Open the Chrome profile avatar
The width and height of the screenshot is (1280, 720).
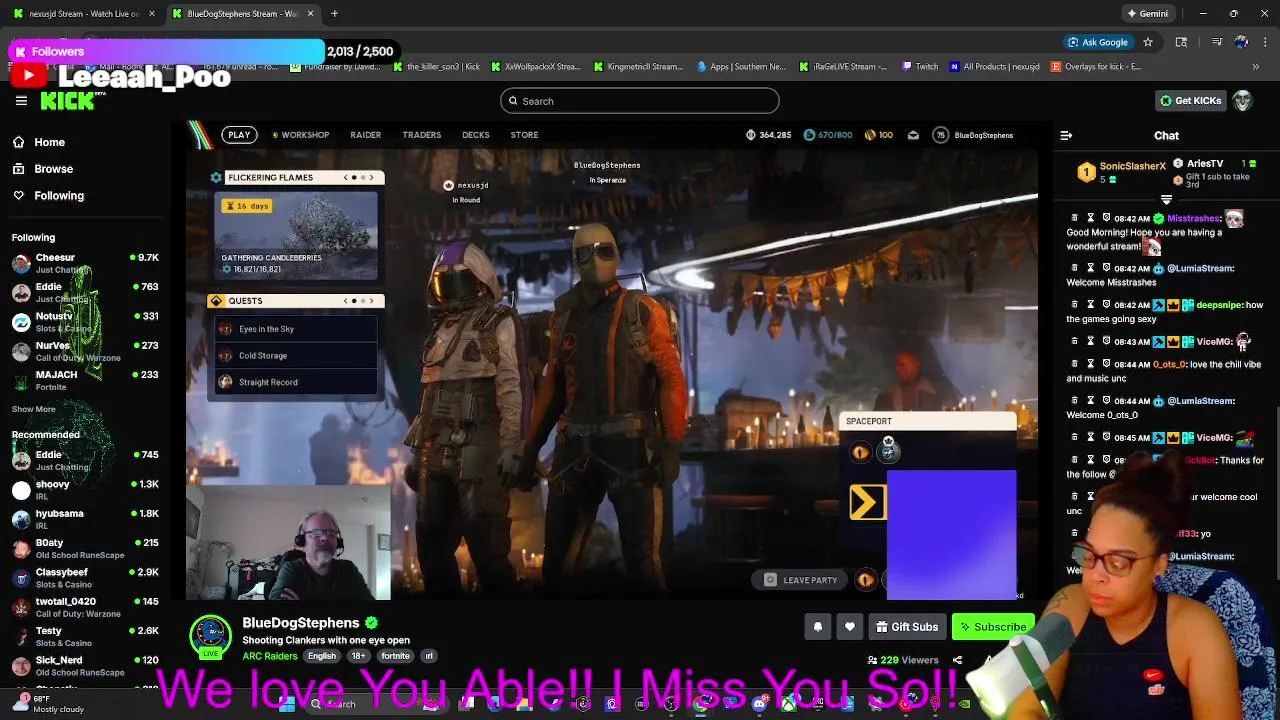1241,42
